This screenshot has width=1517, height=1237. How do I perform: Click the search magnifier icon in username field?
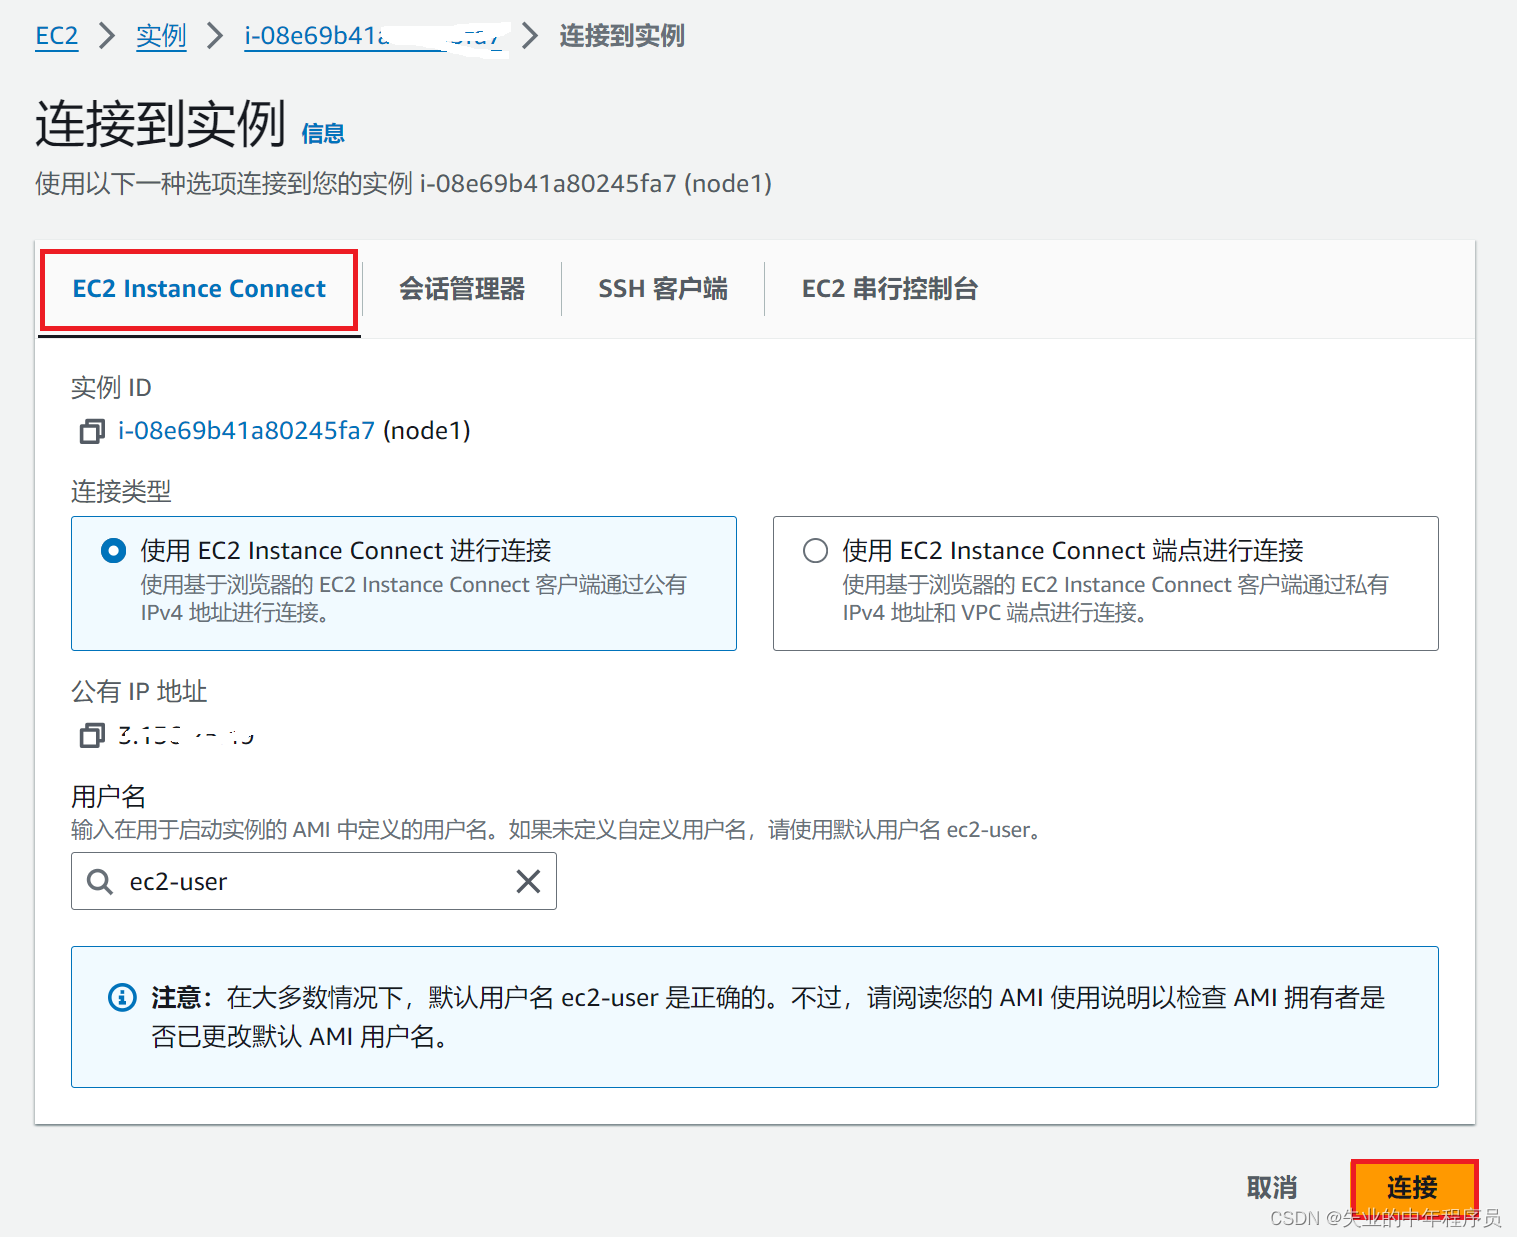point(99,881)
